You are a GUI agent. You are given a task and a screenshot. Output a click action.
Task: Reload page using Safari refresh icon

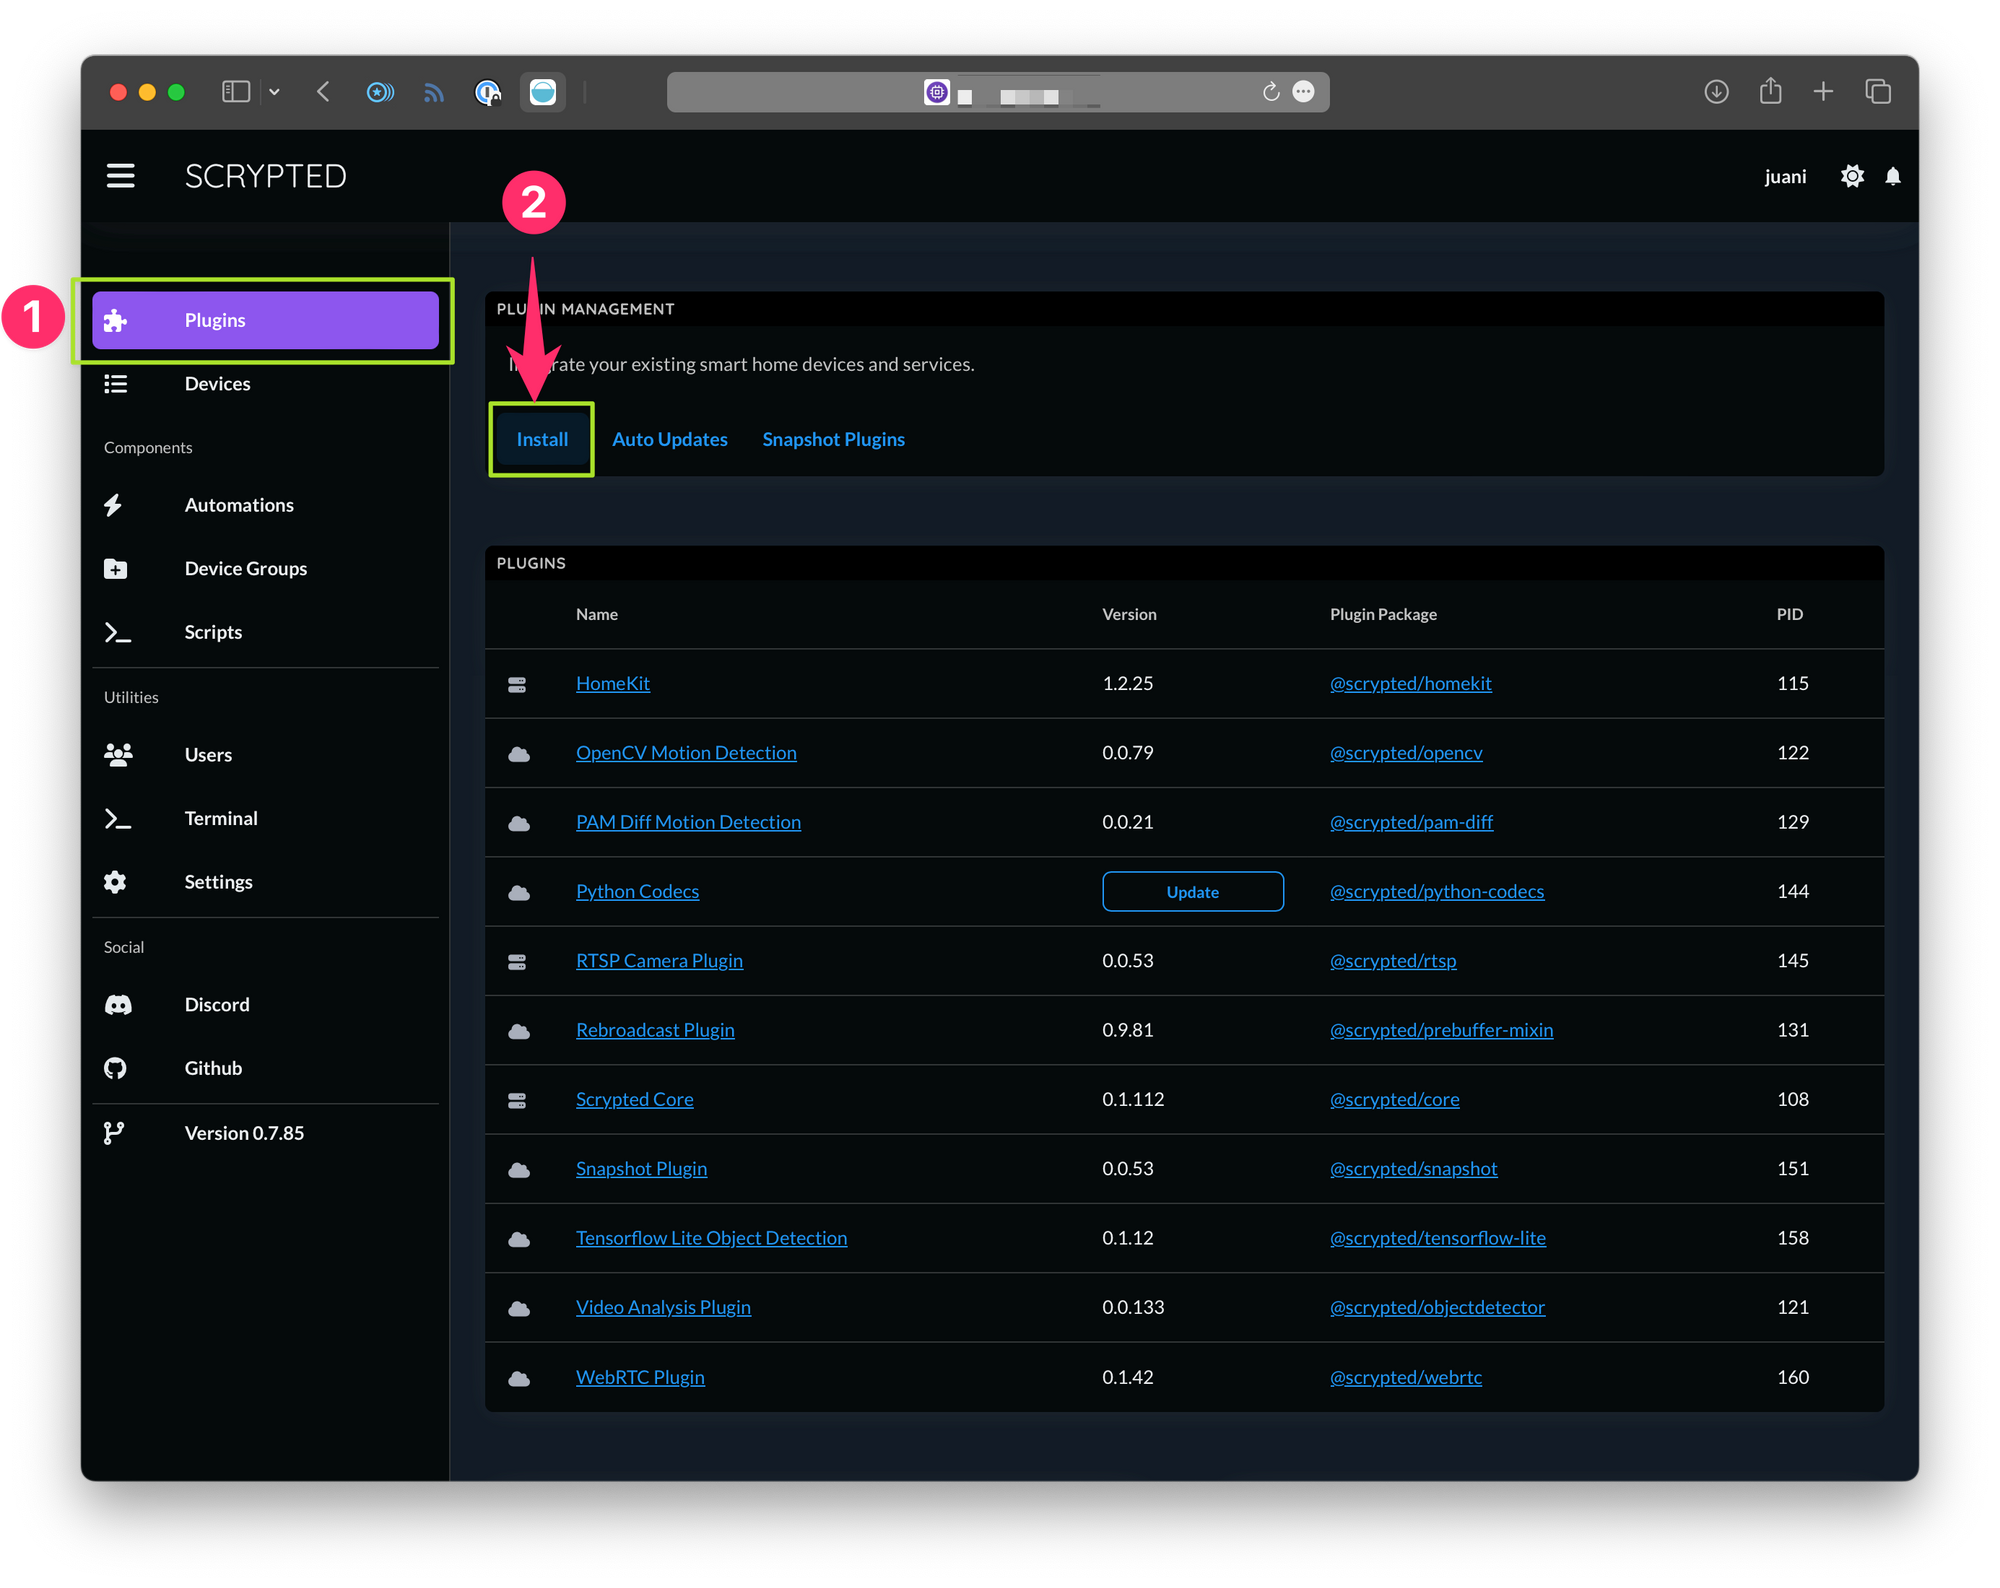point(1271,92)
